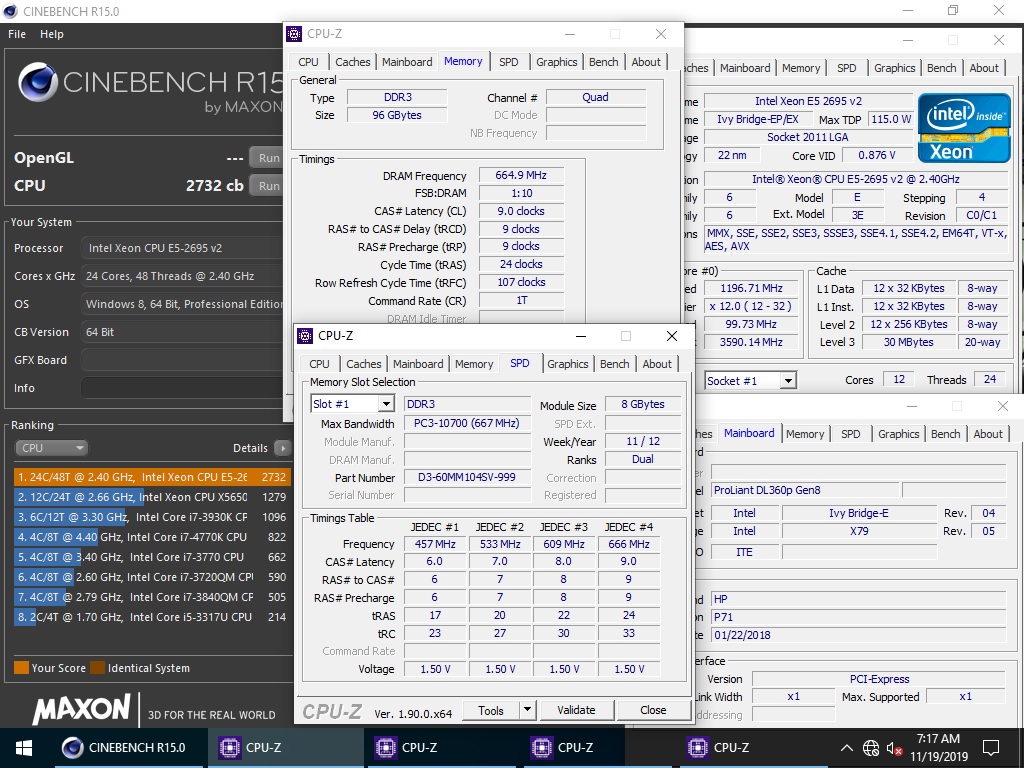
Task: Open the File menu in Cinebench
Action: 17,34
